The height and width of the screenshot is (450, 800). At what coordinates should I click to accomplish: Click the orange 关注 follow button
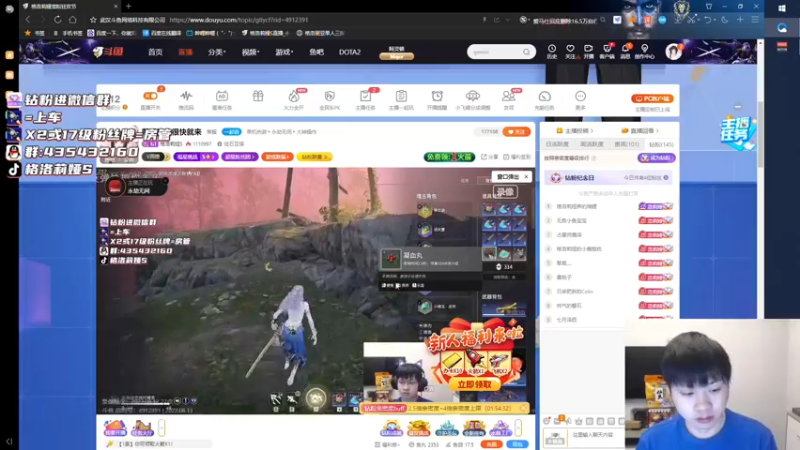tap(516, 132)
